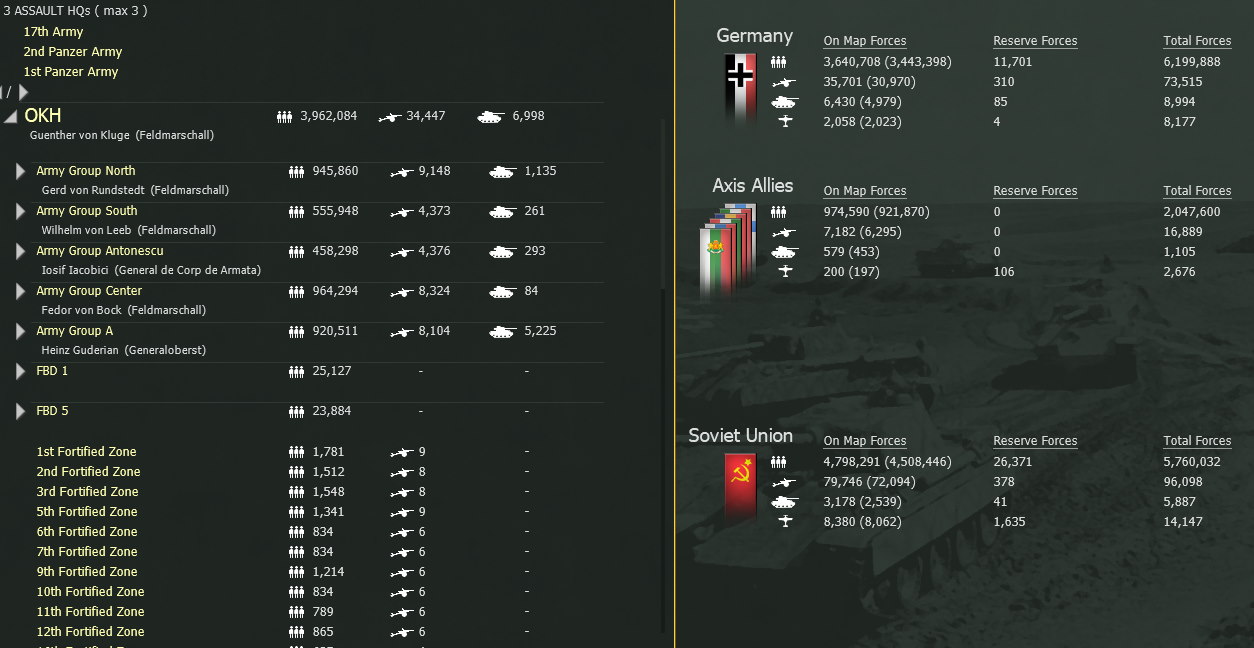Click the Axis Allies flags icon

[x=727, y=251]
